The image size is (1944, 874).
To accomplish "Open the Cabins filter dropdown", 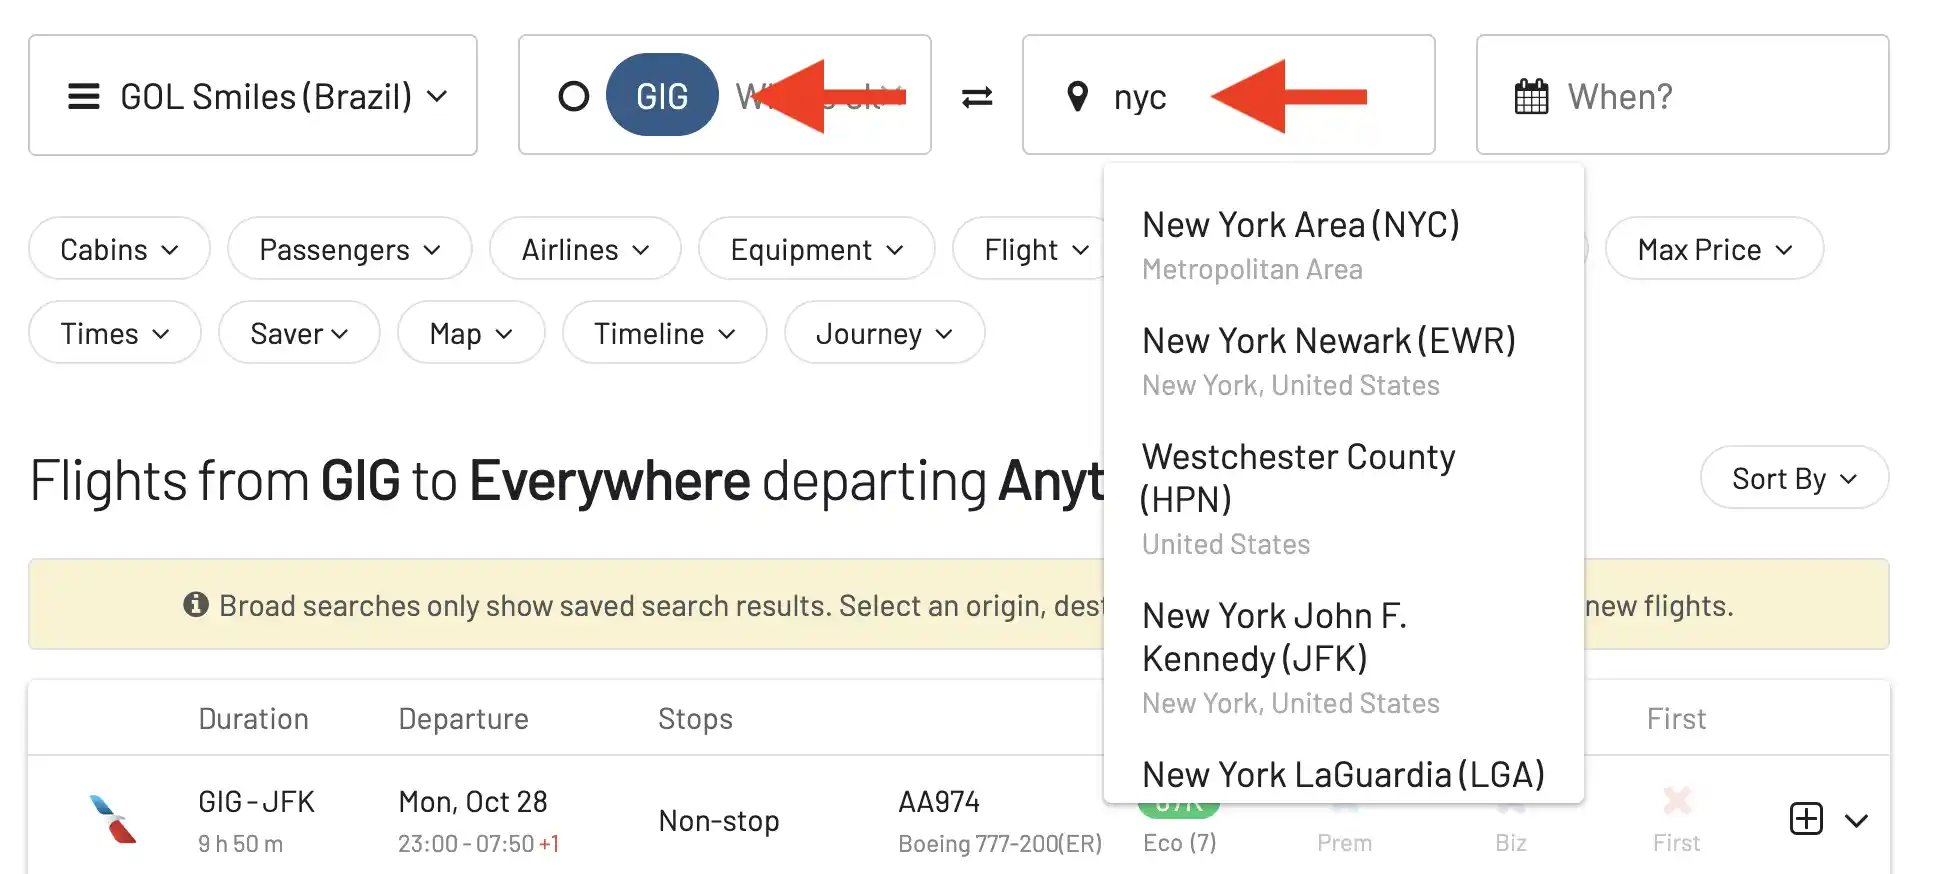I will [119, 249].
